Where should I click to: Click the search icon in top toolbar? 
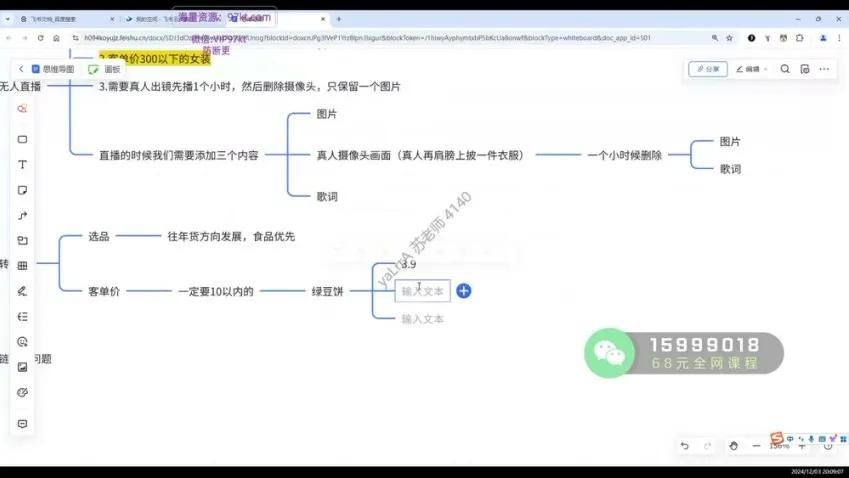786,69
